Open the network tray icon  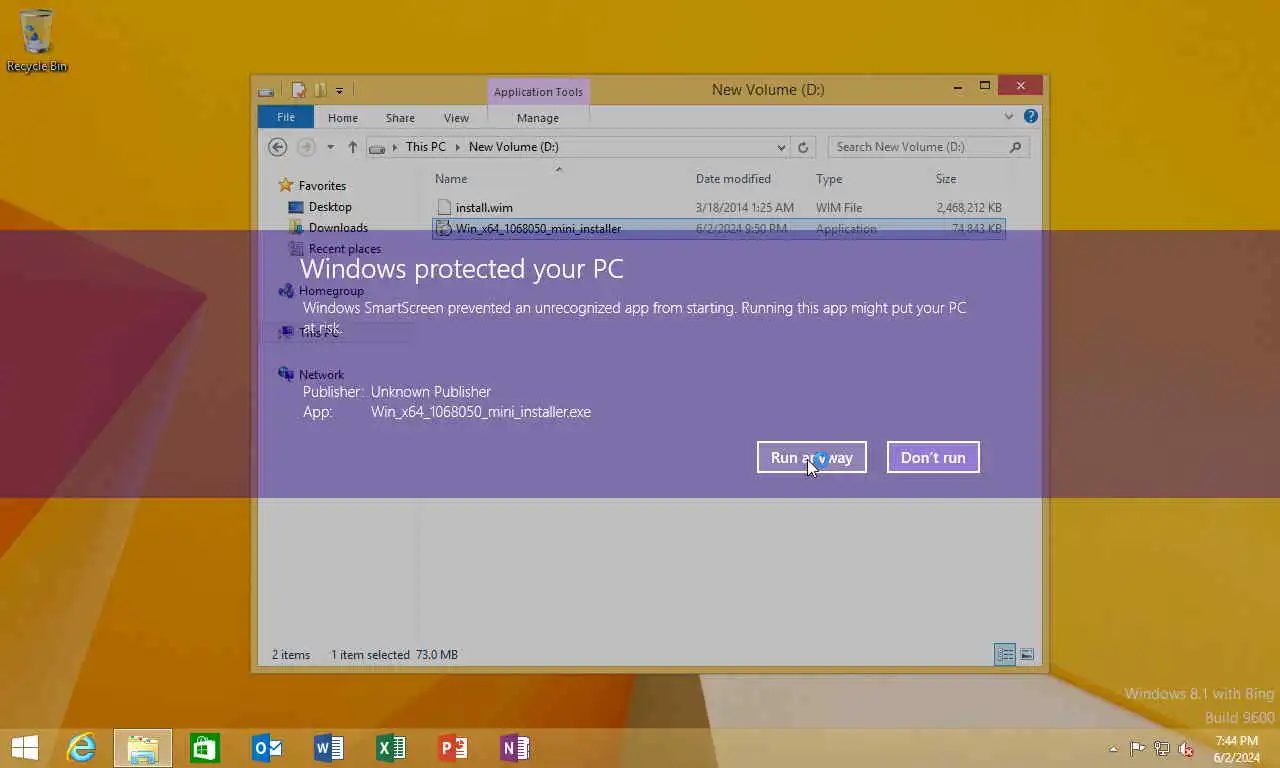coord(1161,748)
